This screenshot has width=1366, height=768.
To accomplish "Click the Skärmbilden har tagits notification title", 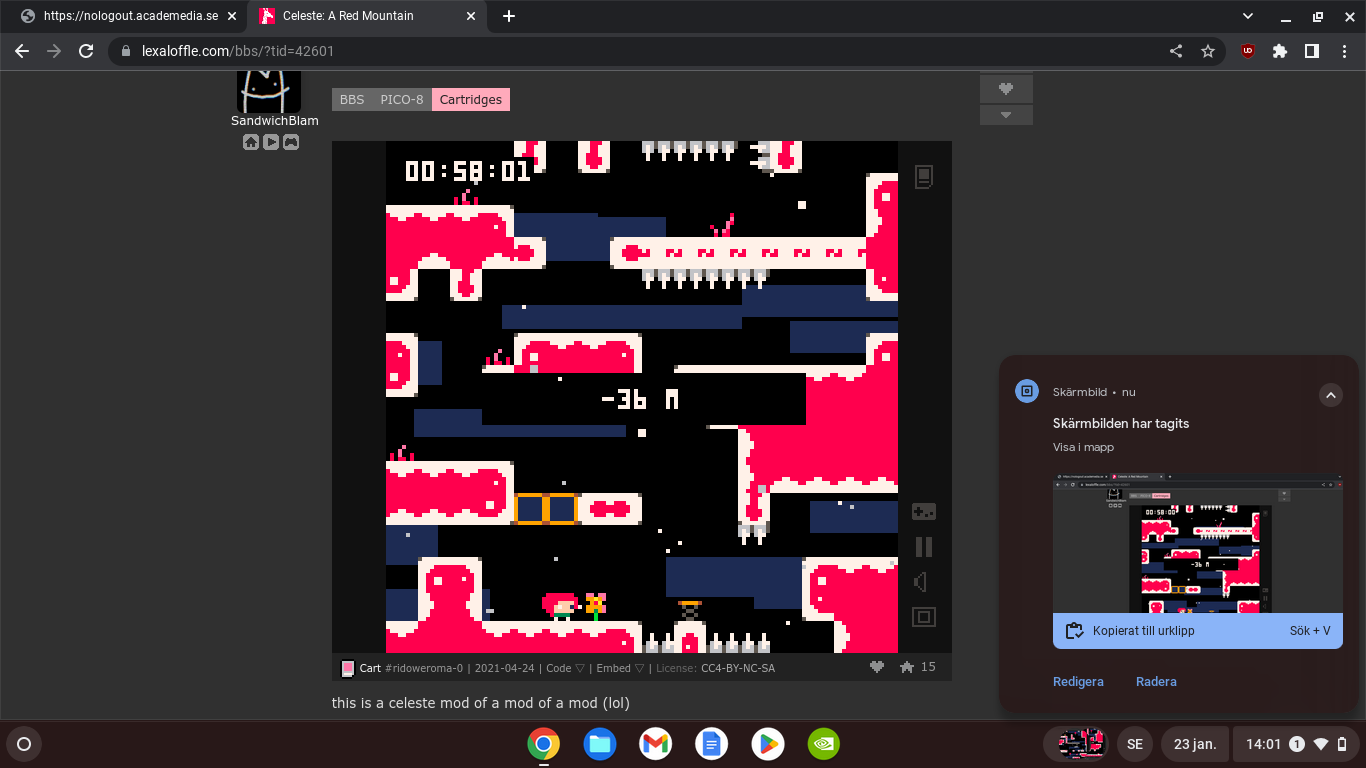I will click(1121, 423).
